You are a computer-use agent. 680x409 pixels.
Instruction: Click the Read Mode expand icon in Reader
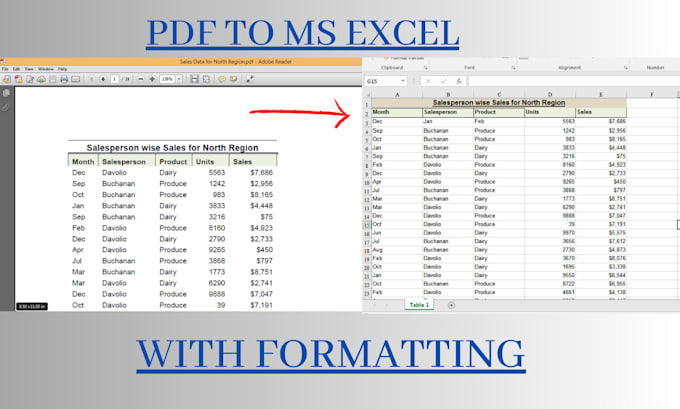[250, 79]
